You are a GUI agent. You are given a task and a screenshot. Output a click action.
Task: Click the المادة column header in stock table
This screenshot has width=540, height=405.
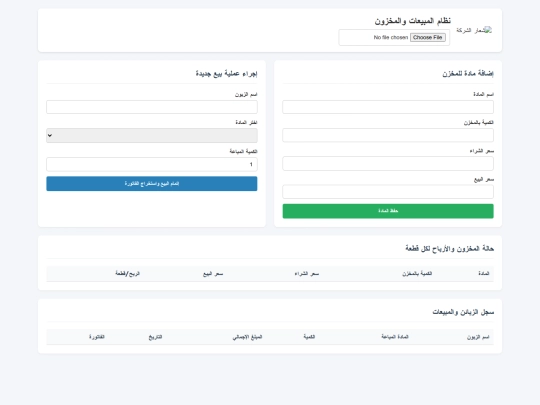coord(484,273)
